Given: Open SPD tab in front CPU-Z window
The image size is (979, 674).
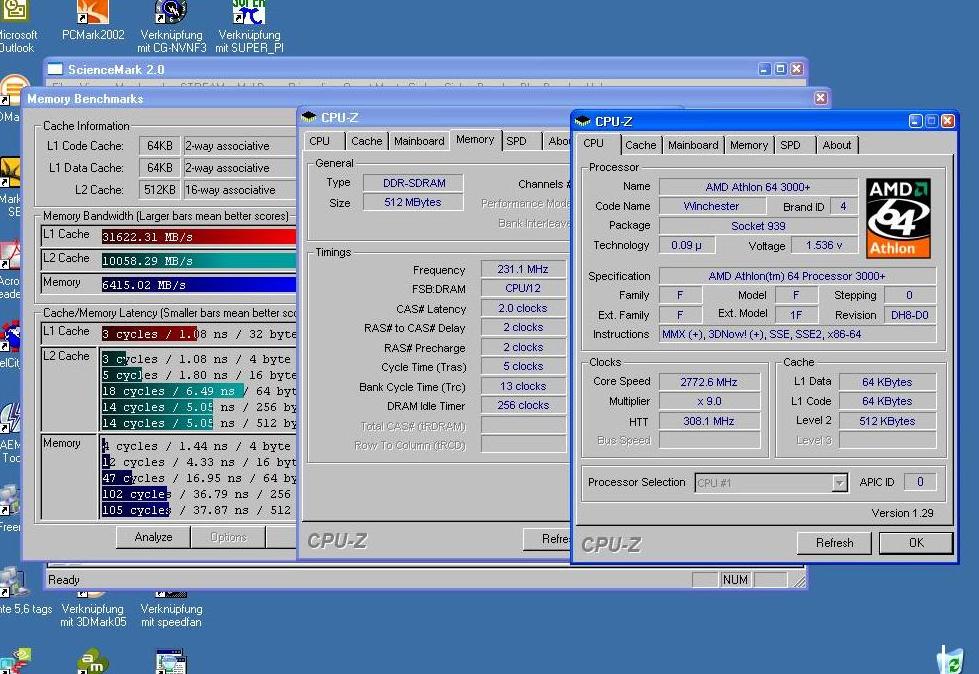Looking at the screenshot, I should coord(790,145).
